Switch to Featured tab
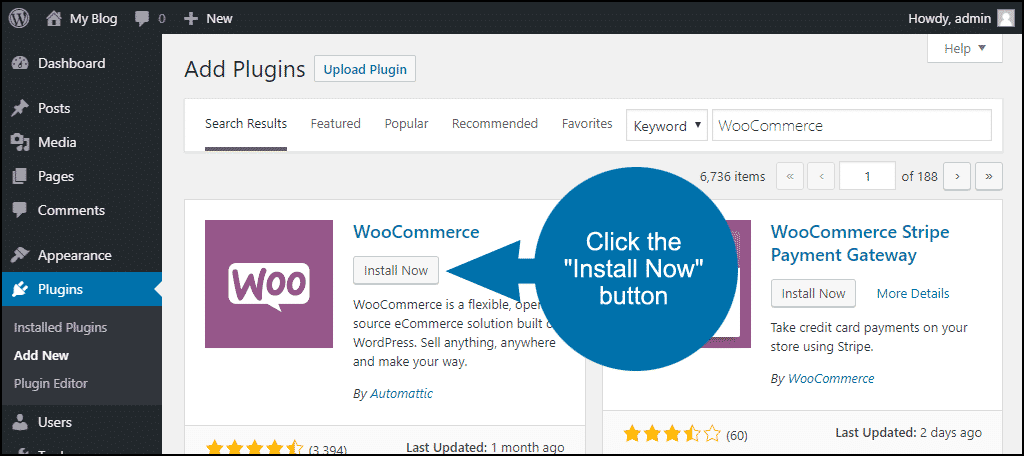This screenshot has width=1024, height=456. point(336,123)
